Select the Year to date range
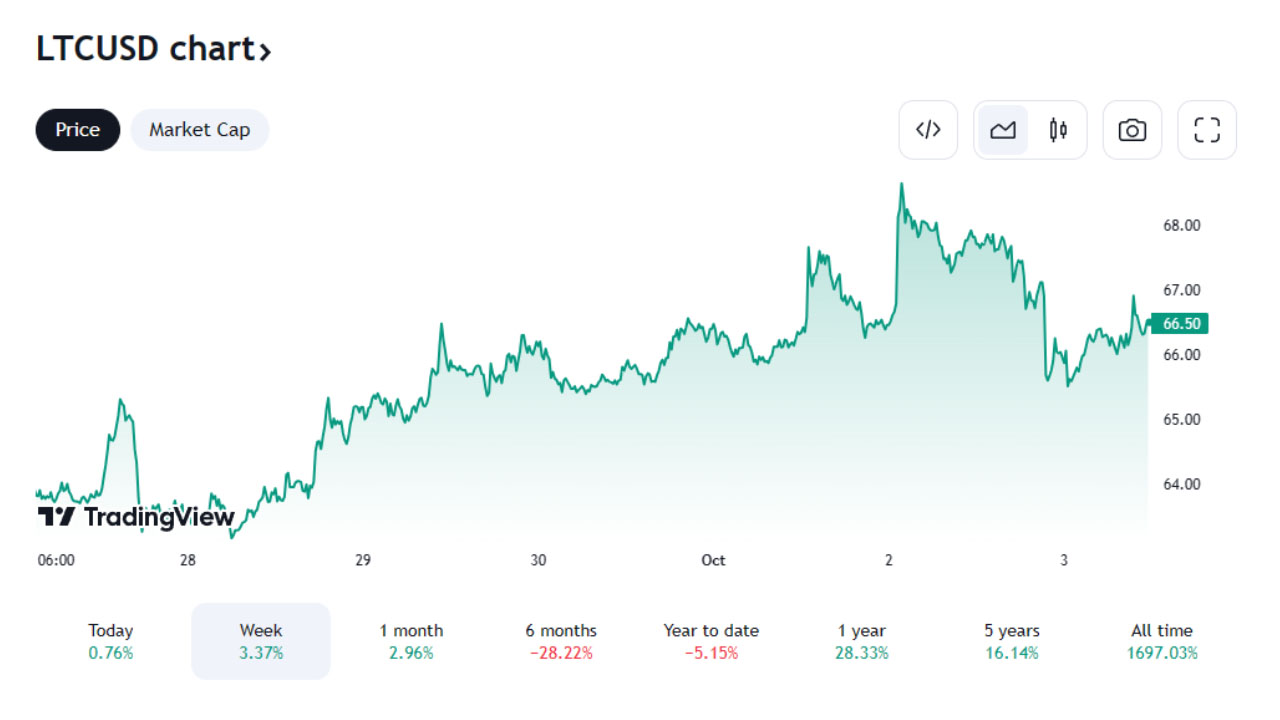1280x720 pixels. point(711,641)
